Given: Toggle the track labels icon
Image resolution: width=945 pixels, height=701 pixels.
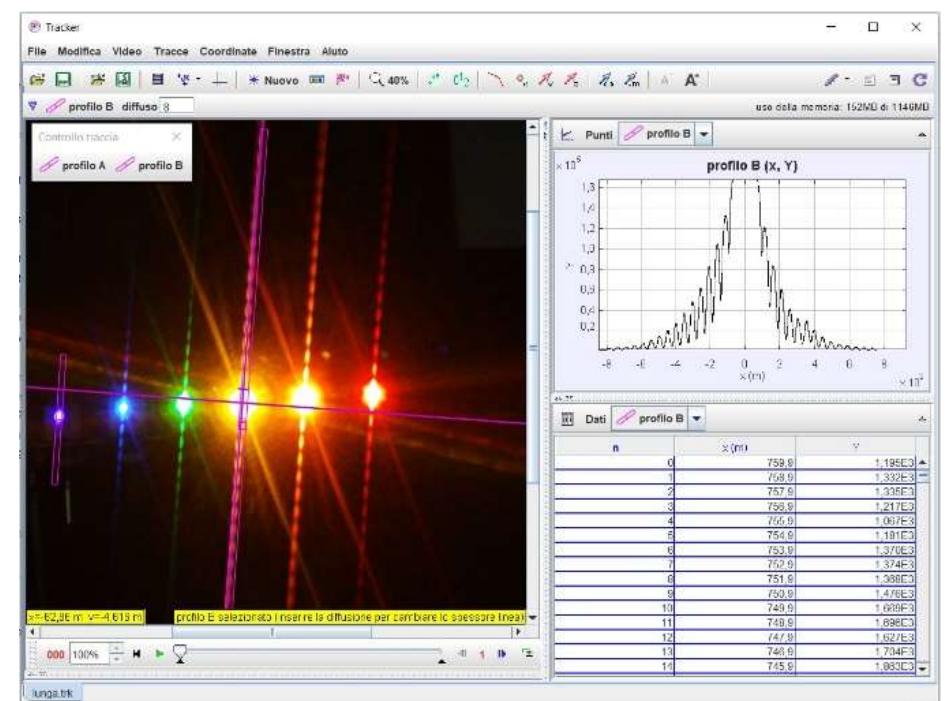Looking at the screenshot, I should [x=461, y=80].
